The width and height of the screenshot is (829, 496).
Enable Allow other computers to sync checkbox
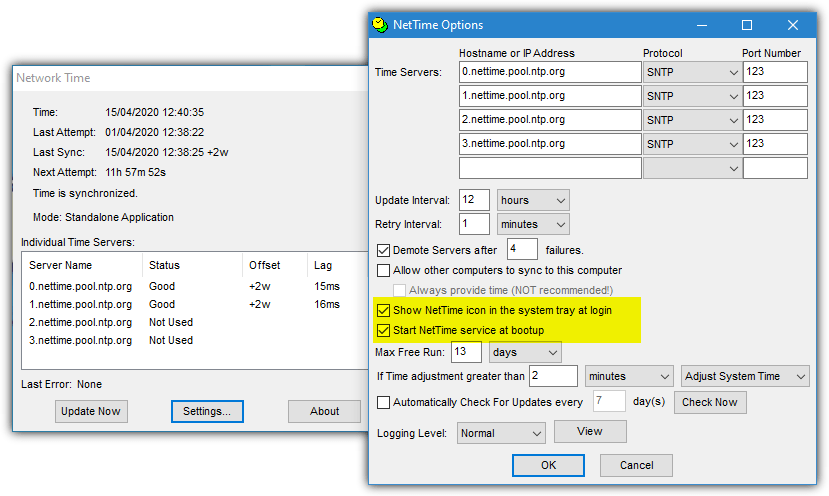tap(383, 270)
